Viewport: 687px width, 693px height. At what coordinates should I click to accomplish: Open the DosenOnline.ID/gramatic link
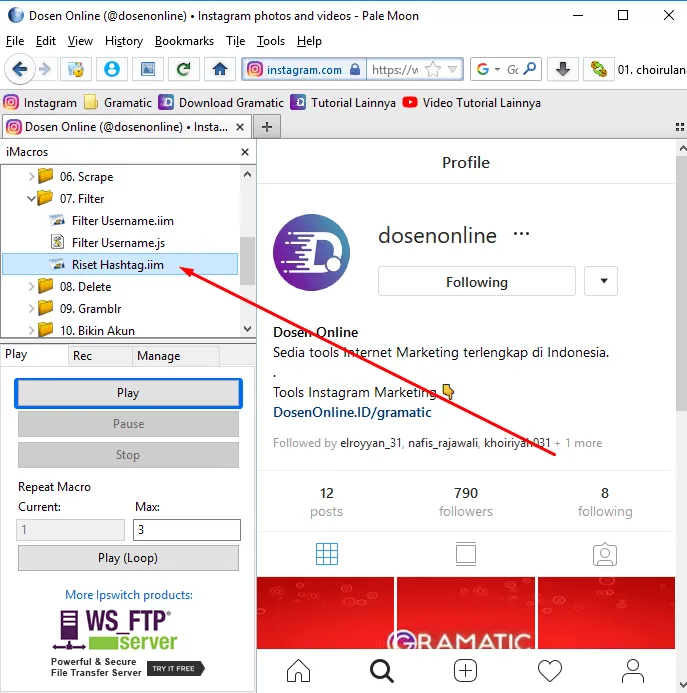[x=352, y=412]
